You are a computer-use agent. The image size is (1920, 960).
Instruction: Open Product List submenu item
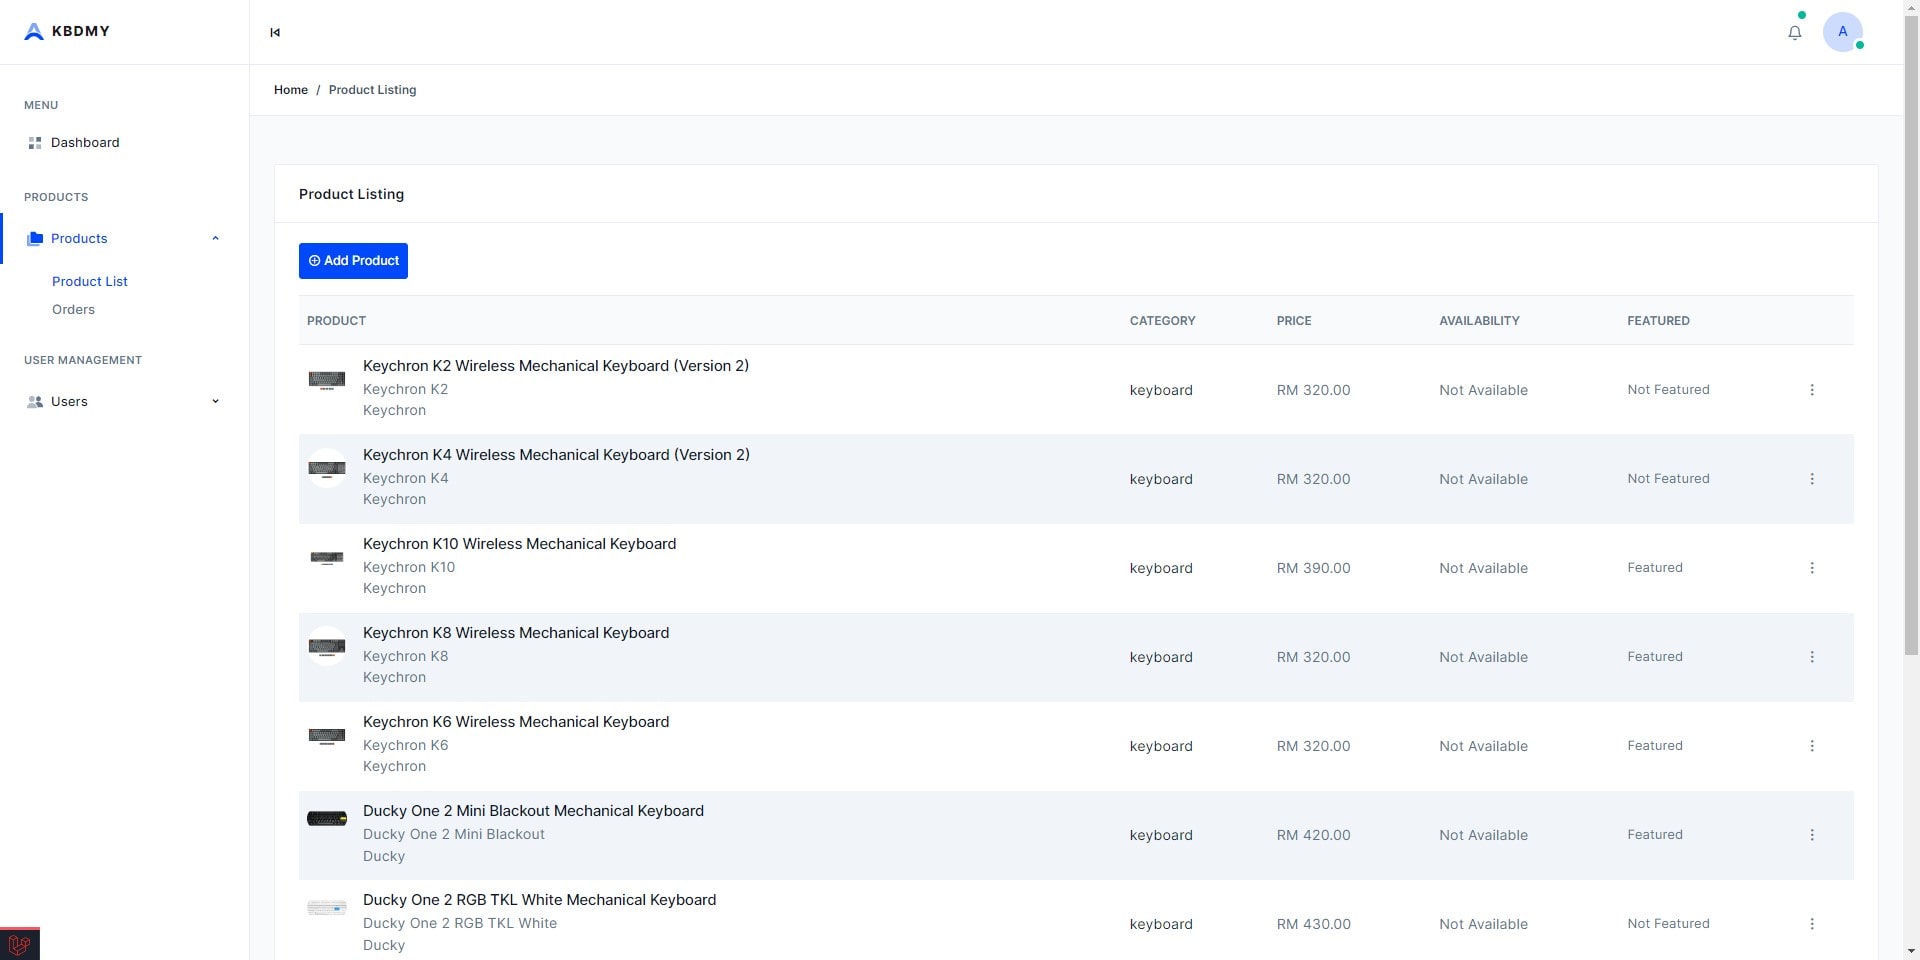(90, 282)
